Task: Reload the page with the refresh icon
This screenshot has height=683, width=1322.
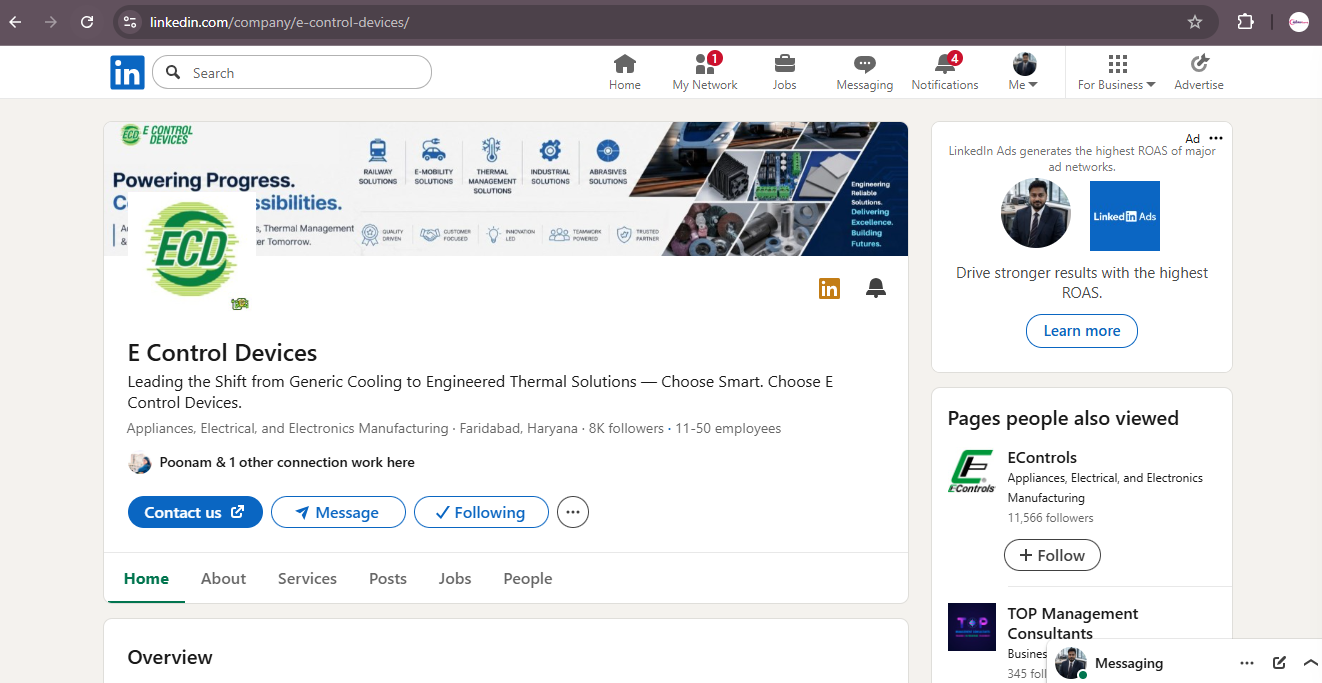Action: point(87,22)
